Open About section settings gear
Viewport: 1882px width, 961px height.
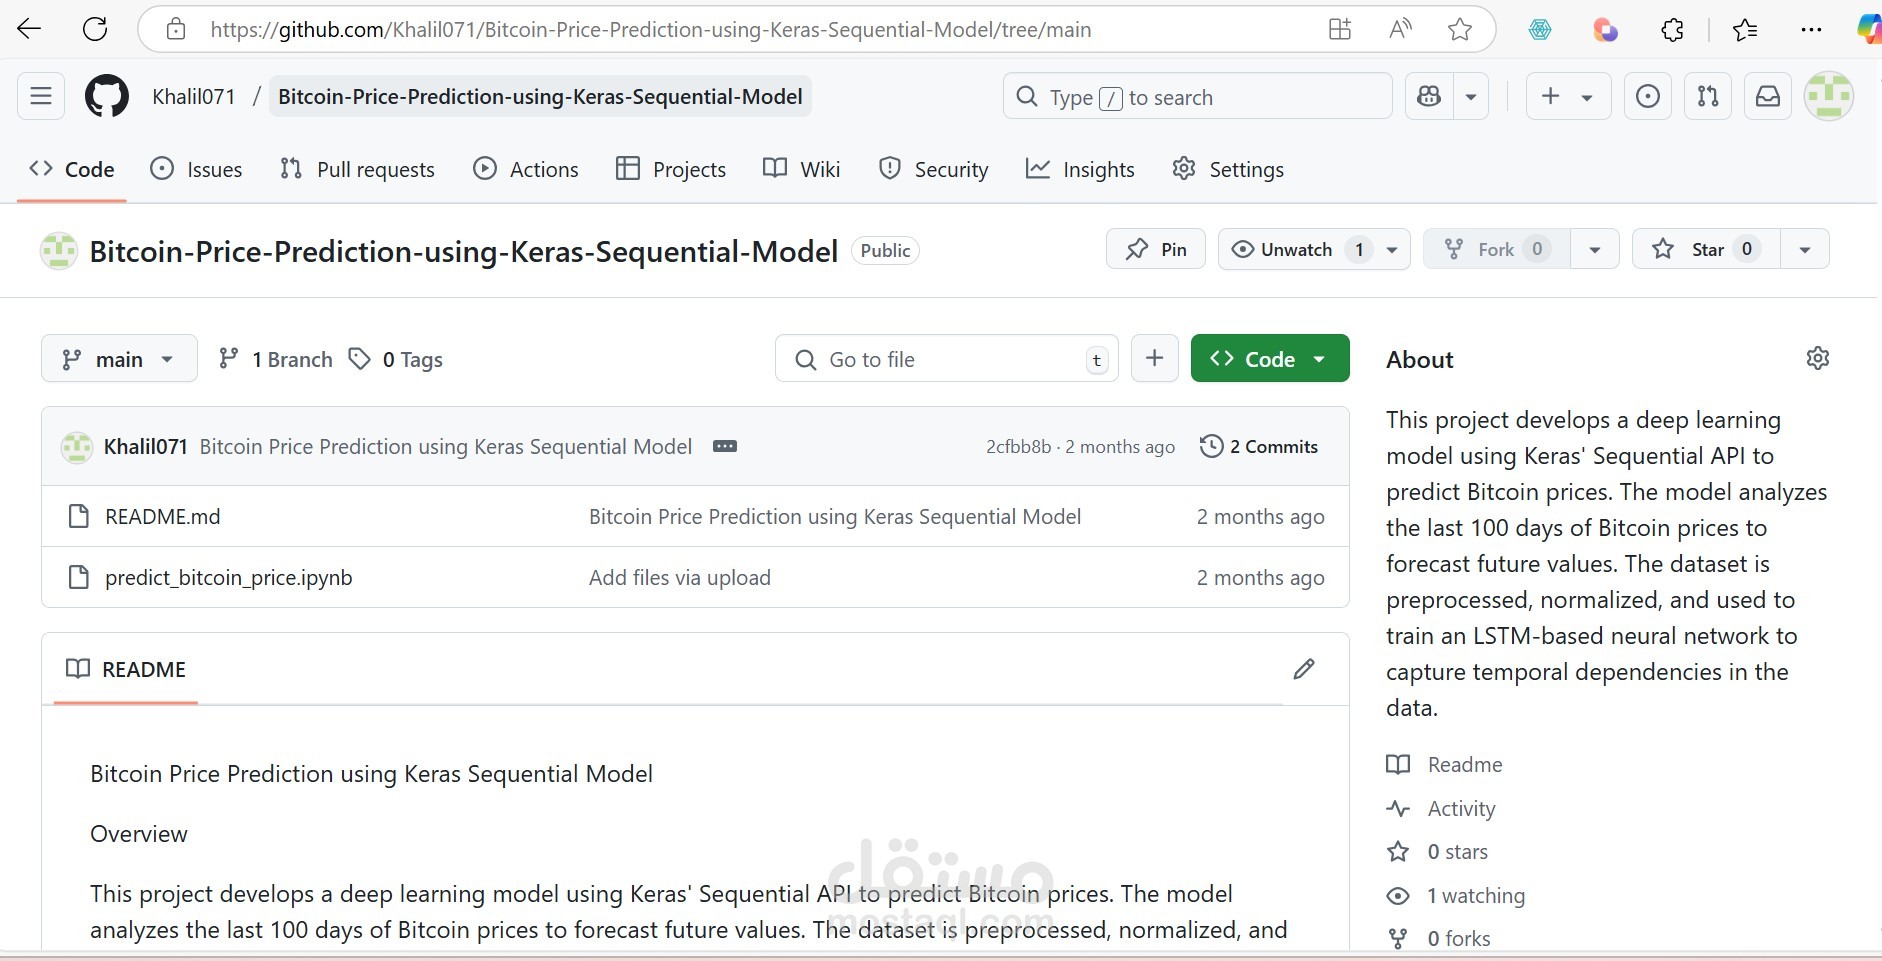1818,358
